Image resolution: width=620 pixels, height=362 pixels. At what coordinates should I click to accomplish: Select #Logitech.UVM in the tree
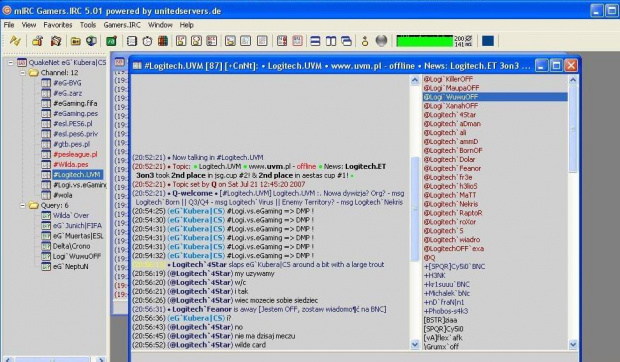point(77,175)
